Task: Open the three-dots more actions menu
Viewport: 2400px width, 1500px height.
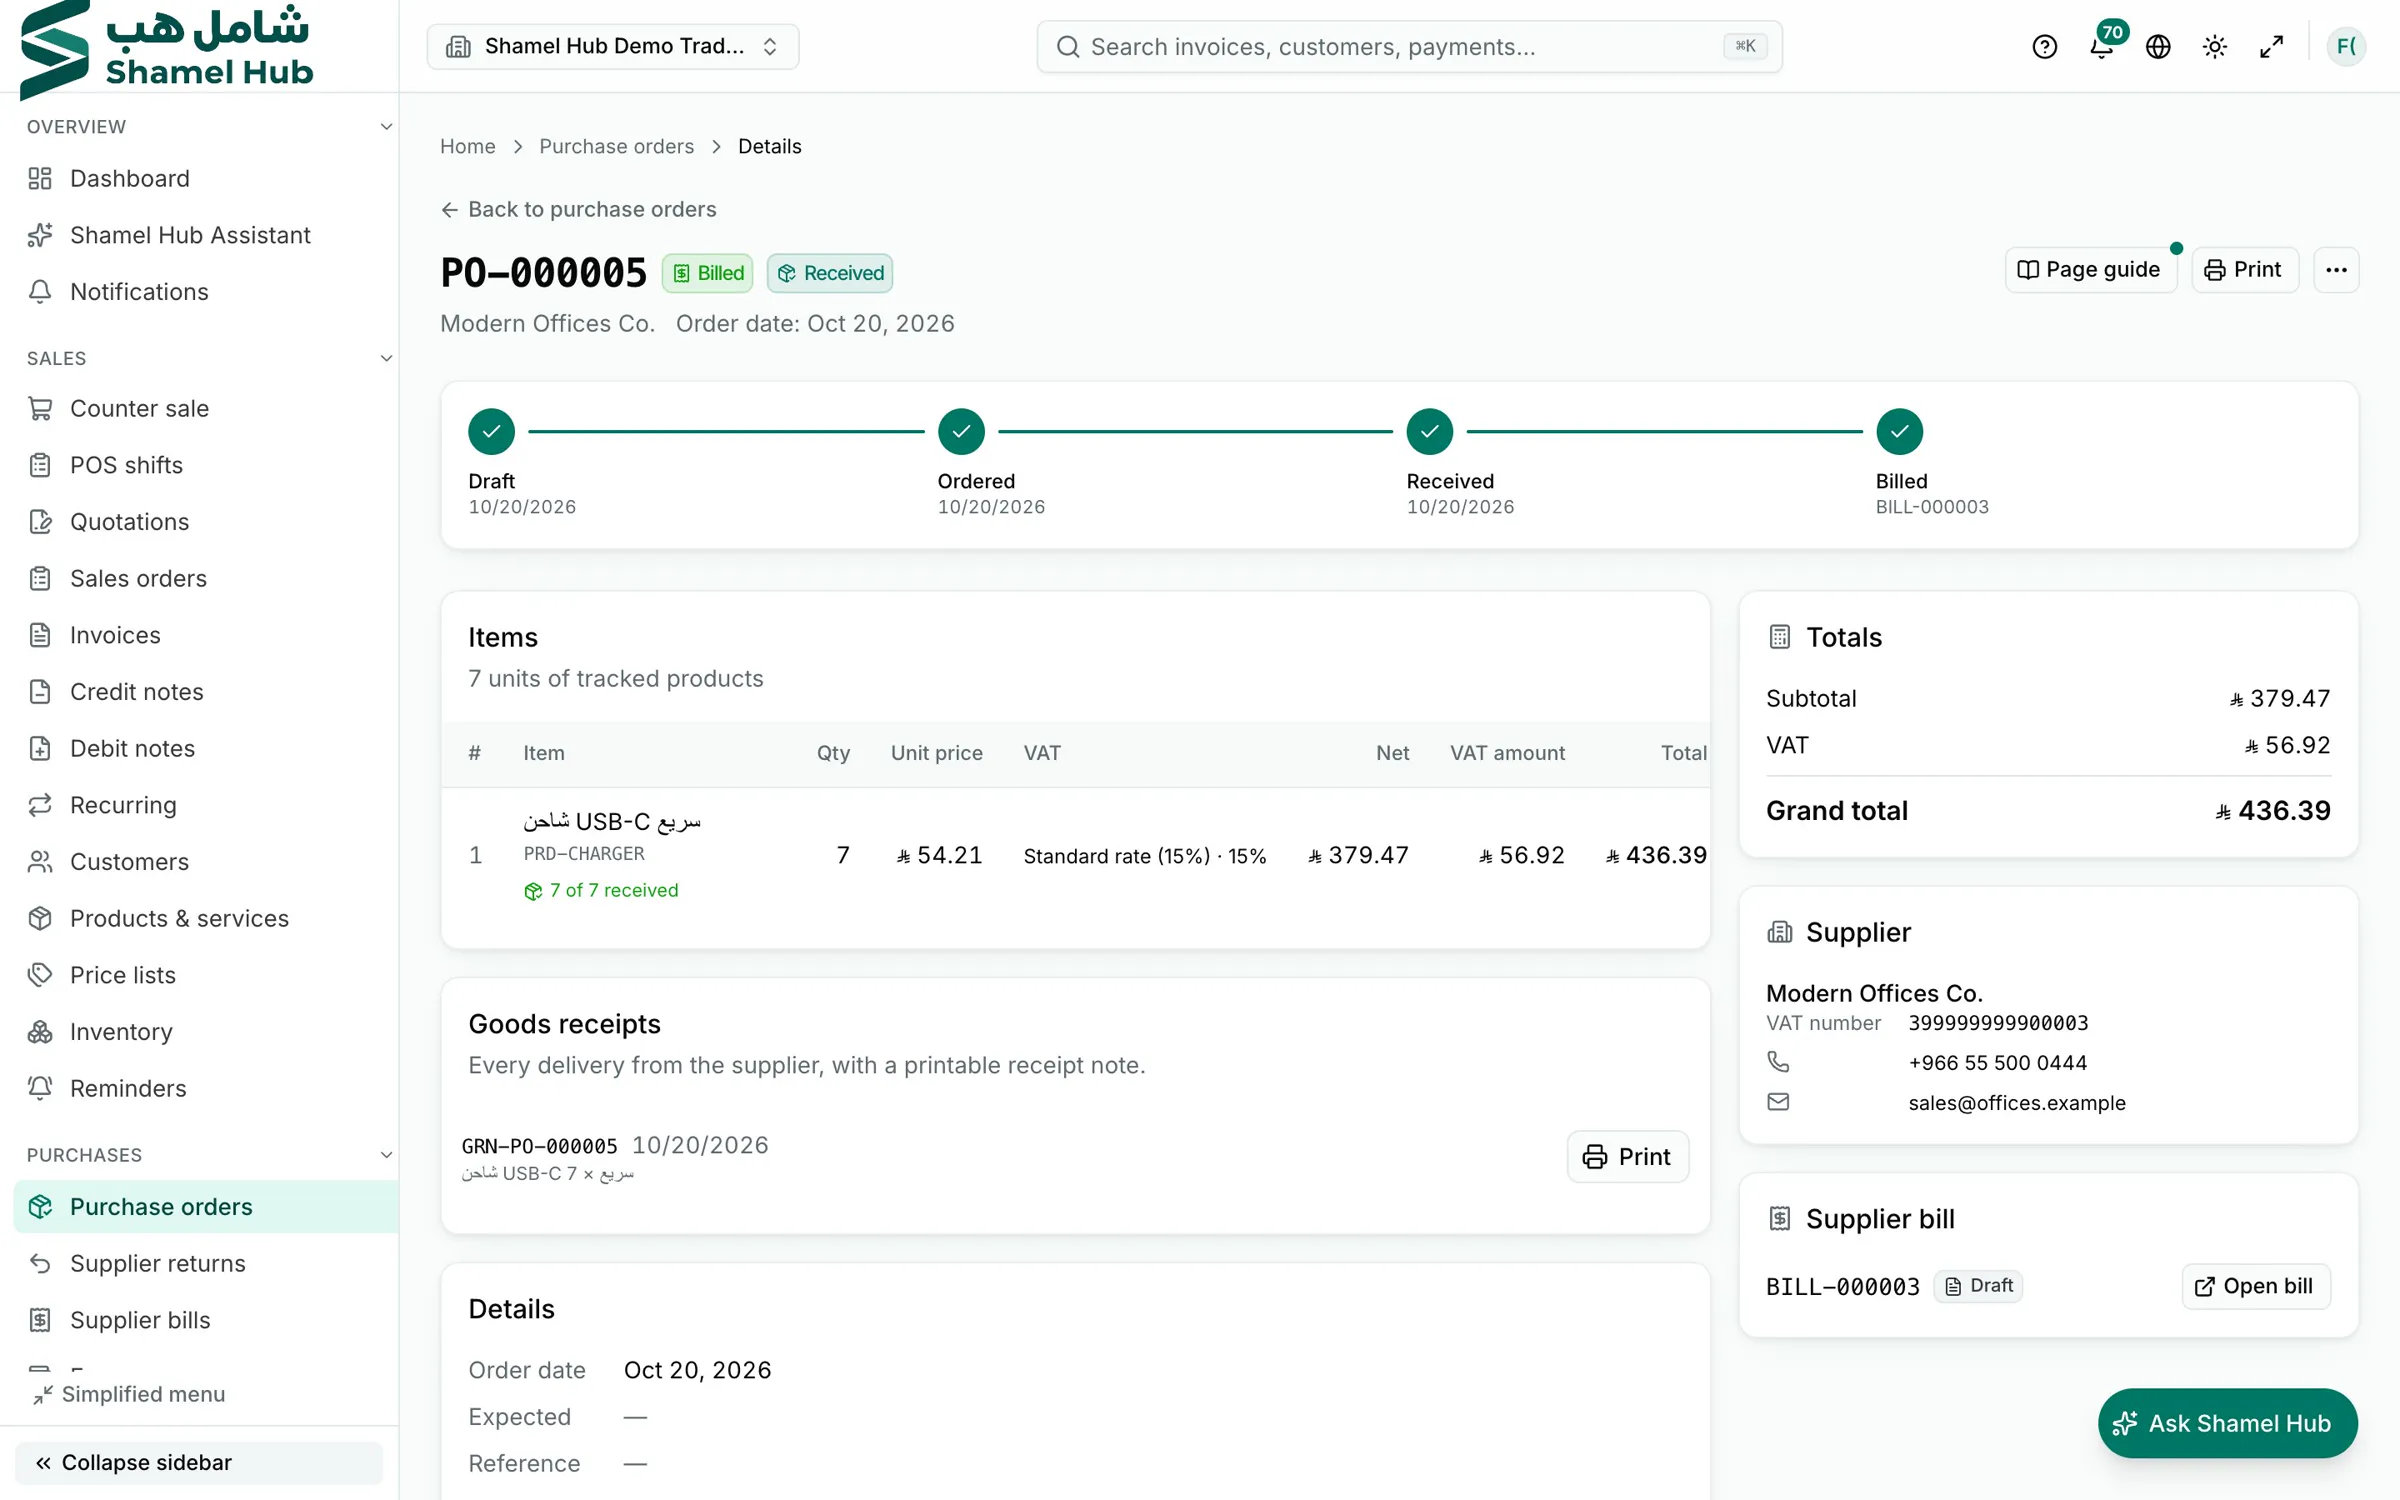Action: [x=2336, y=270]
